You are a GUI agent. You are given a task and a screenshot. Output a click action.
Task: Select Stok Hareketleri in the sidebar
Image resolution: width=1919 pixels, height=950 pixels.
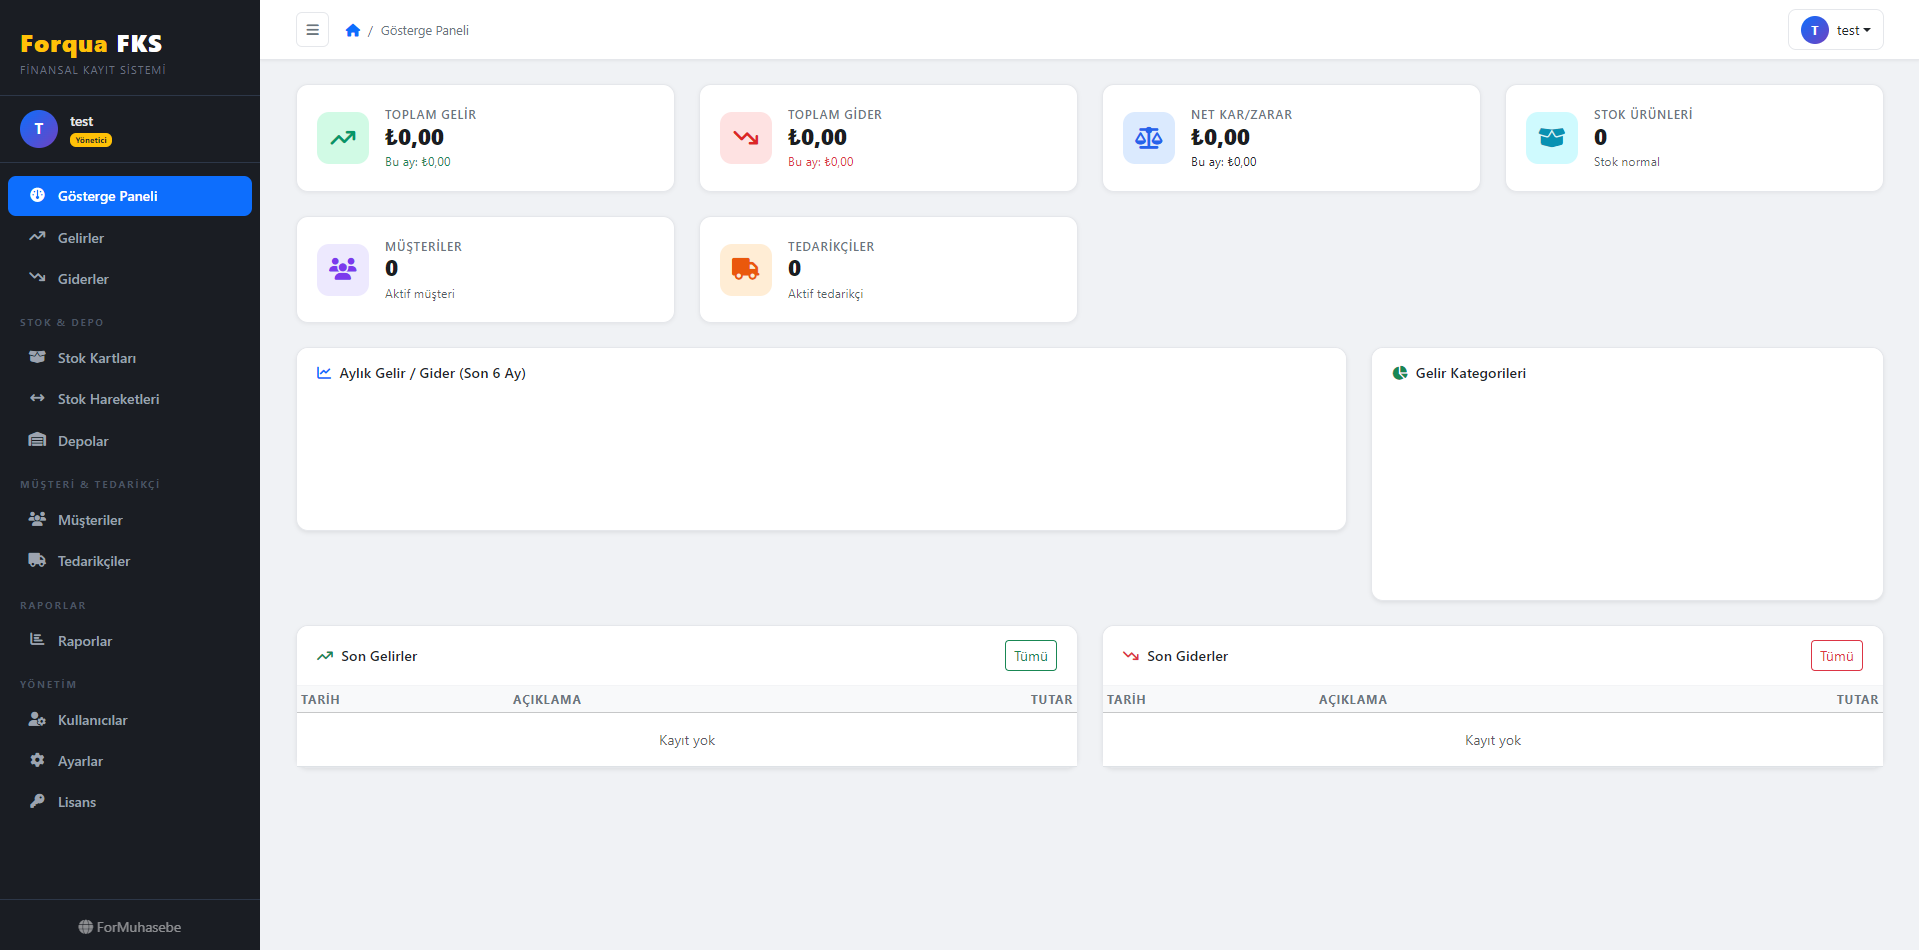click(108, 399)
